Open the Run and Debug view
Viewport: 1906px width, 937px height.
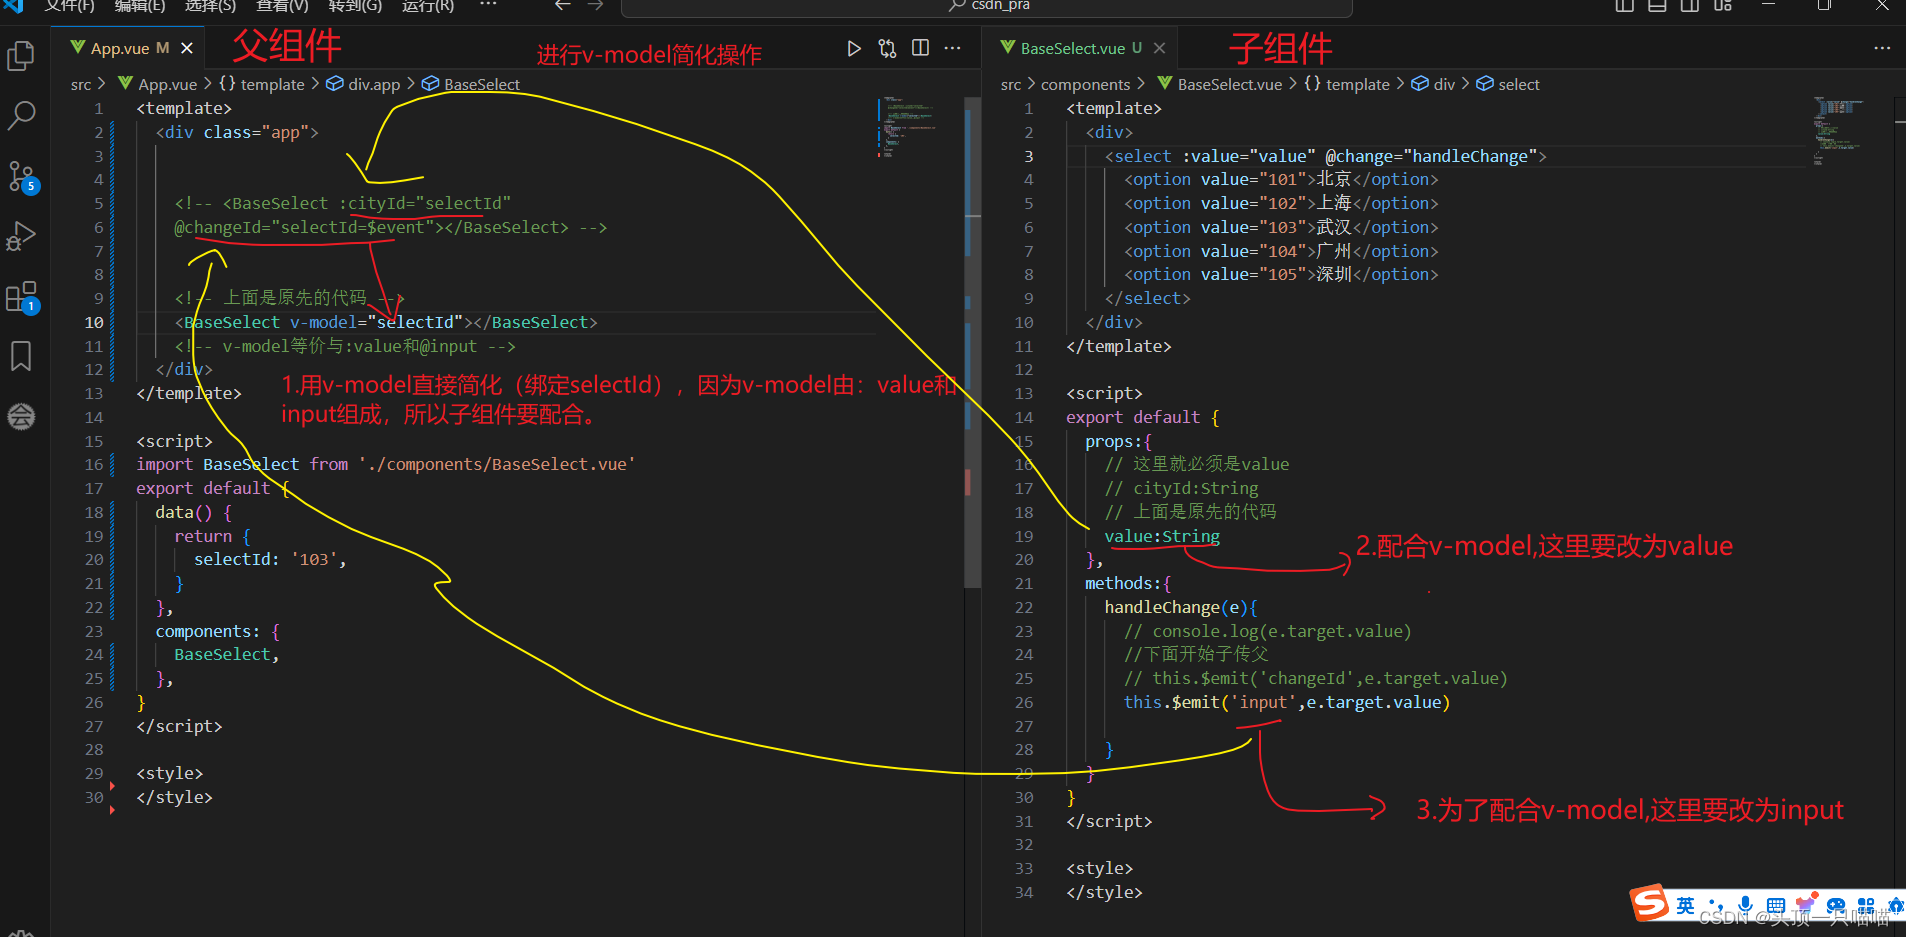tap(21, 236)
